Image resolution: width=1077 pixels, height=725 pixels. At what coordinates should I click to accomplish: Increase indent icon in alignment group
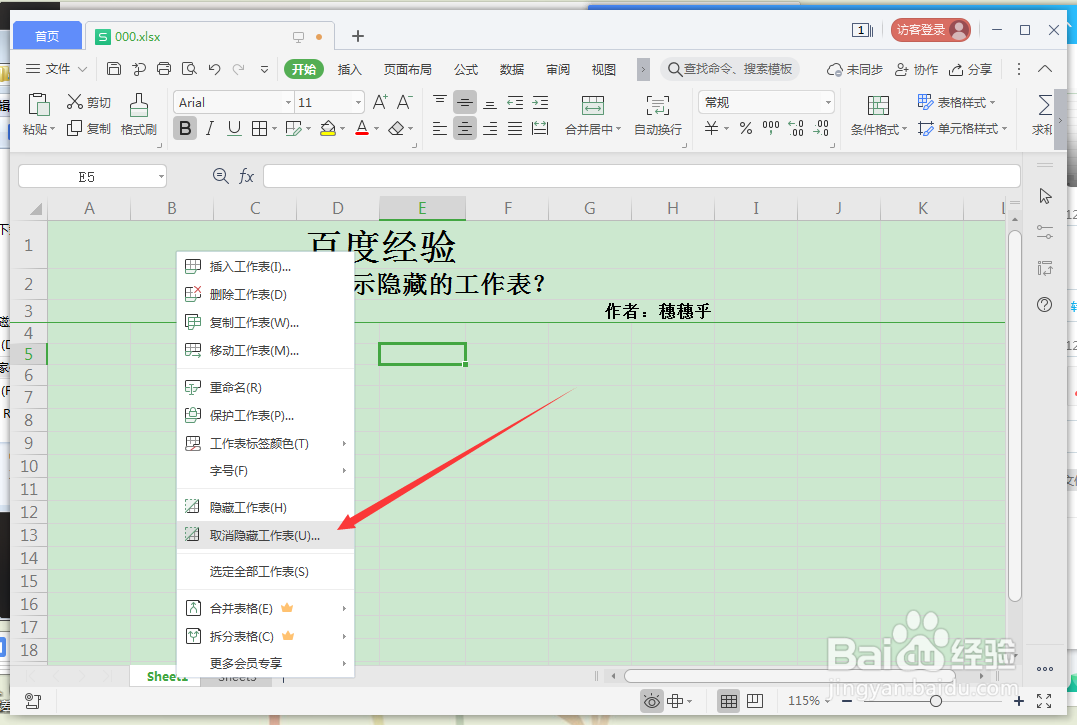click(x=541, y=103)
